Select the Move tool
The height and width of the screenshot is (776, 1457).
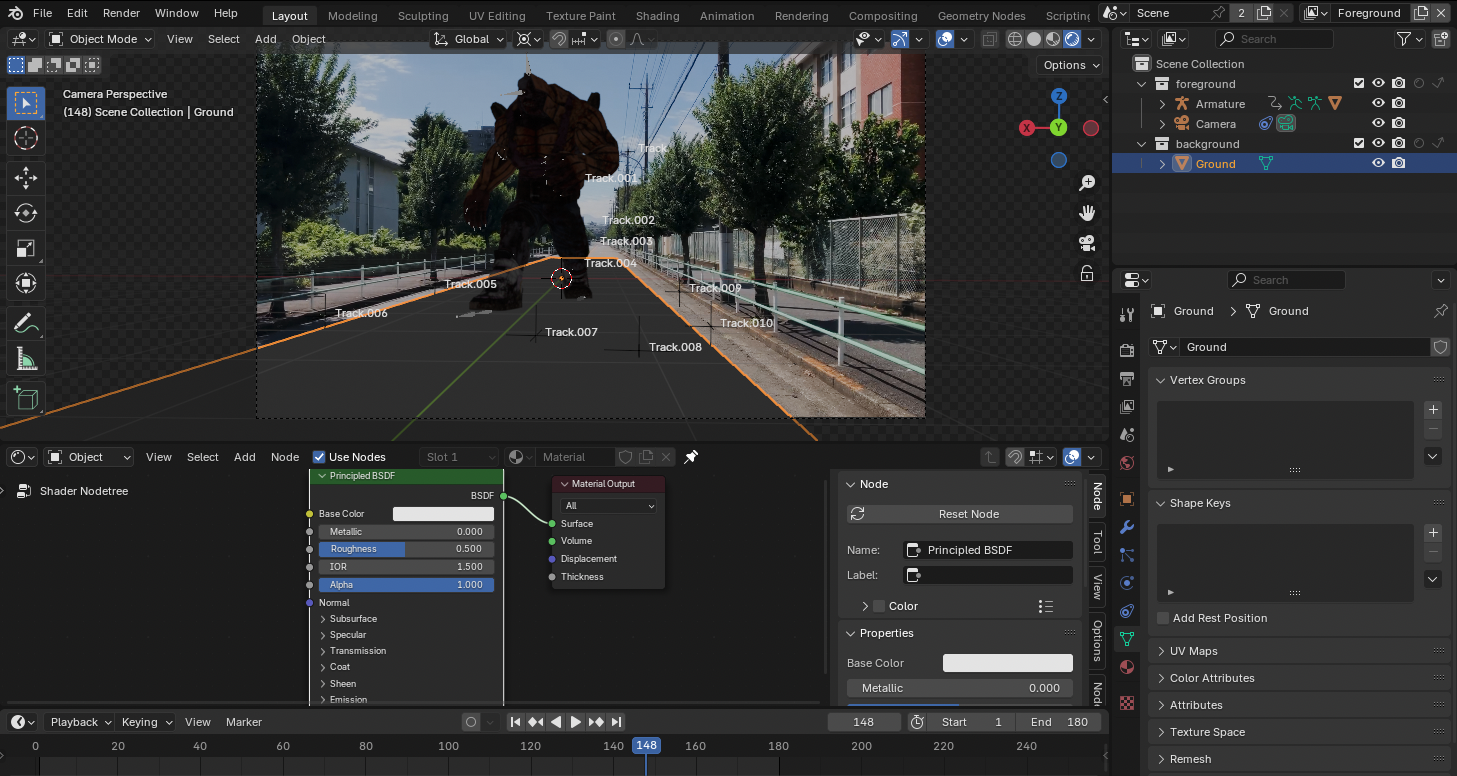(26, 178)
